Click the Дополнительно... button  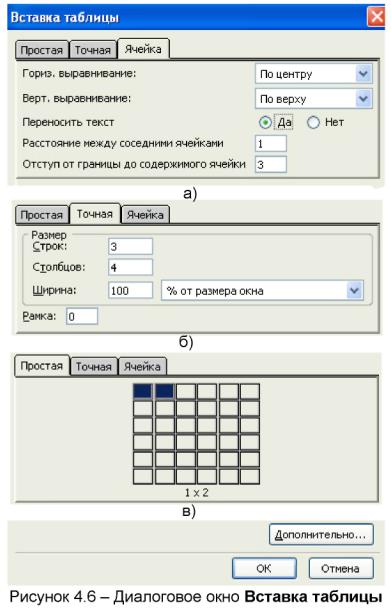[321, 535]
